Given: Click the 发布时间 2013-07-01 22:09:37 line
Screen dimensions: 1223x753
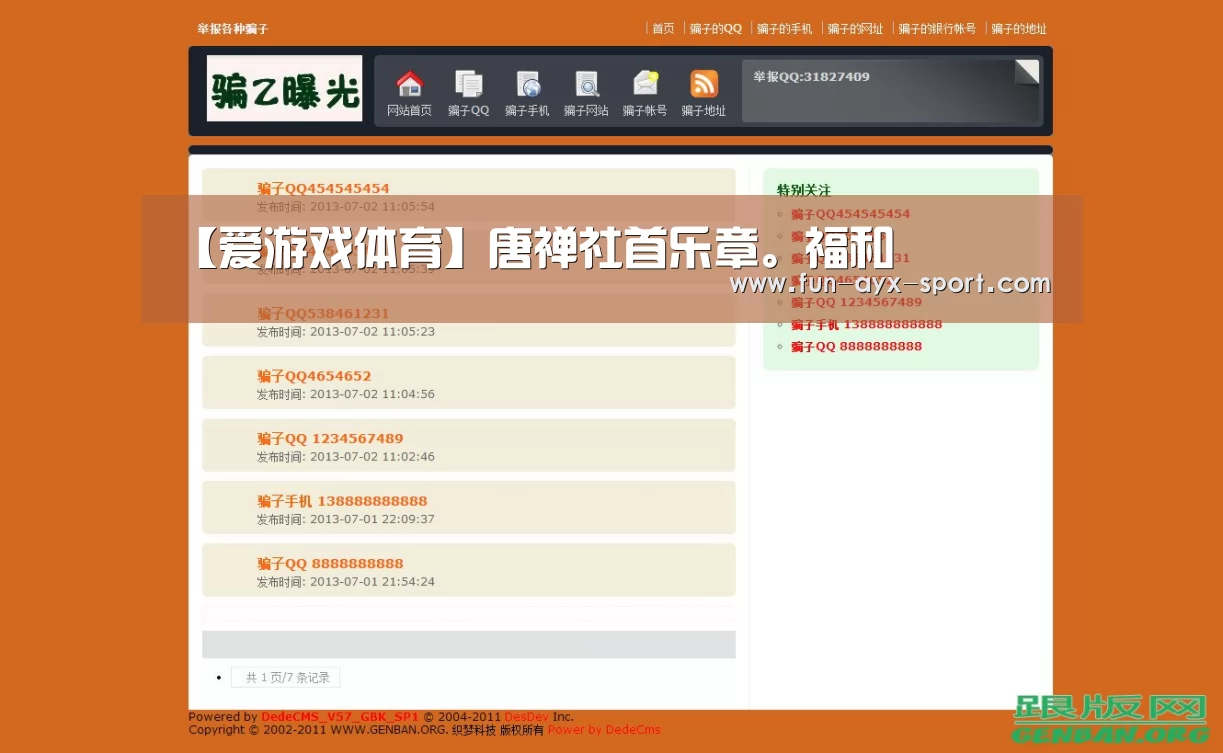Looking at the screenshot, I should point(346,519).
